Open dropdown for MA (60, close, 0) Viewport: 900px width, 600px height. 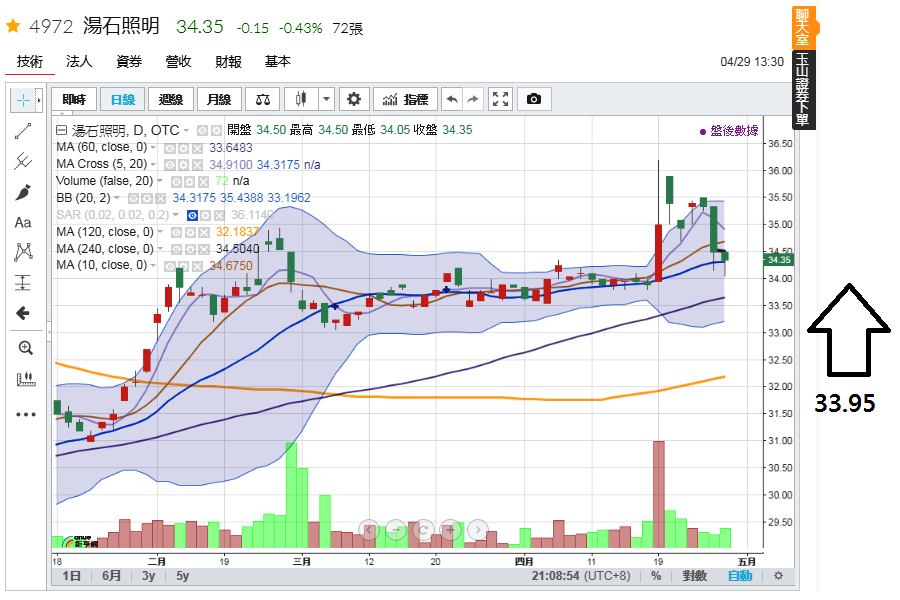(154, 148)
